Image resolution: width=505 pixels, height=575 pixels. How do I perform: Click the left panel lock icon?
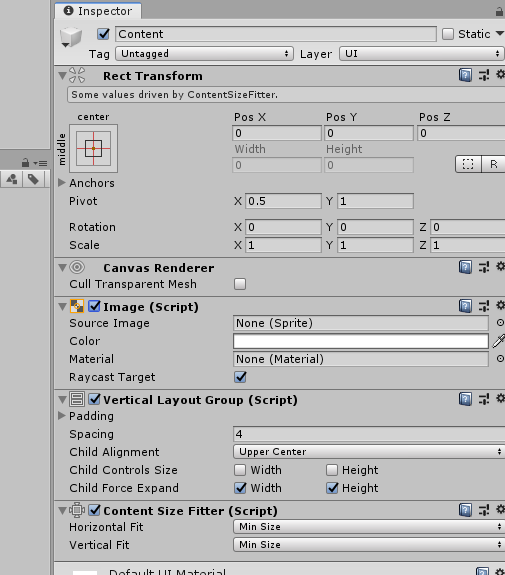(x=25, y=162)
